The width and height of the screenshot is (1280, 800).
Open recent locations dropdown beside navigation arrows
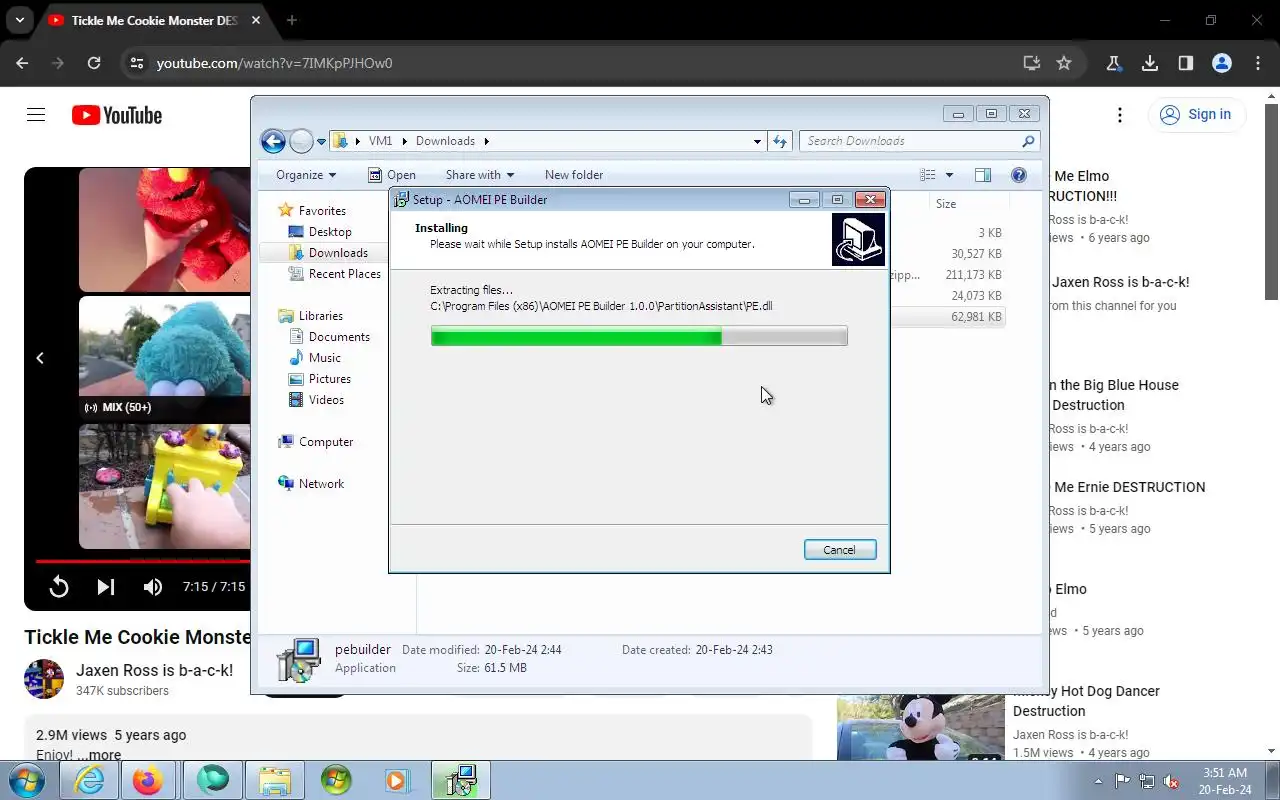(321, 142)
